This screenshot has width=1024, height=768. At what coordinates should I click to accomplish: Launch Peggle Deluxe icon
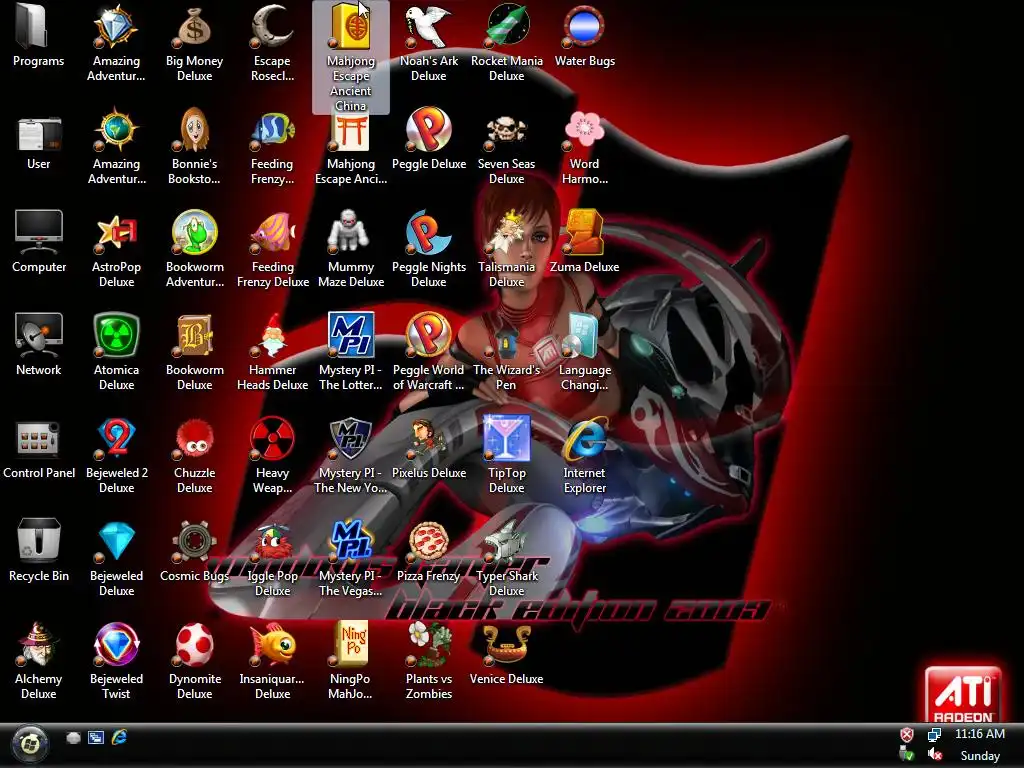point(428,131)
